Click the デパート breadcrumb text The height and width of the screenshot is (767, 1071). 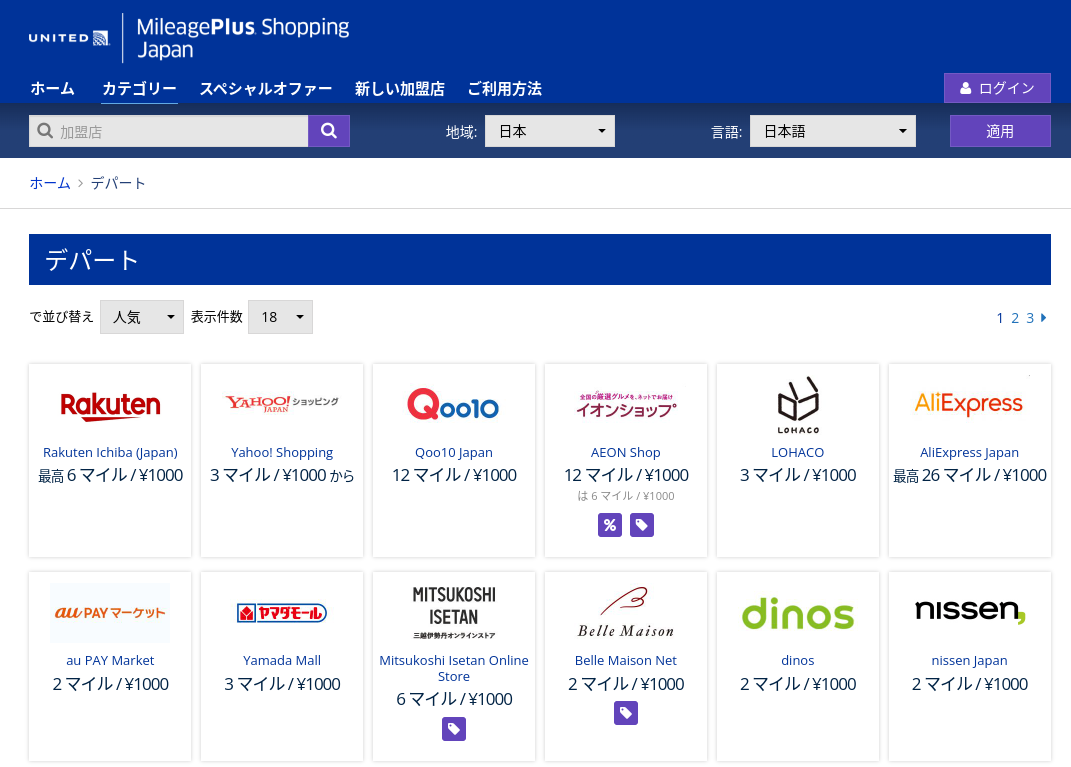click(118, 183)
